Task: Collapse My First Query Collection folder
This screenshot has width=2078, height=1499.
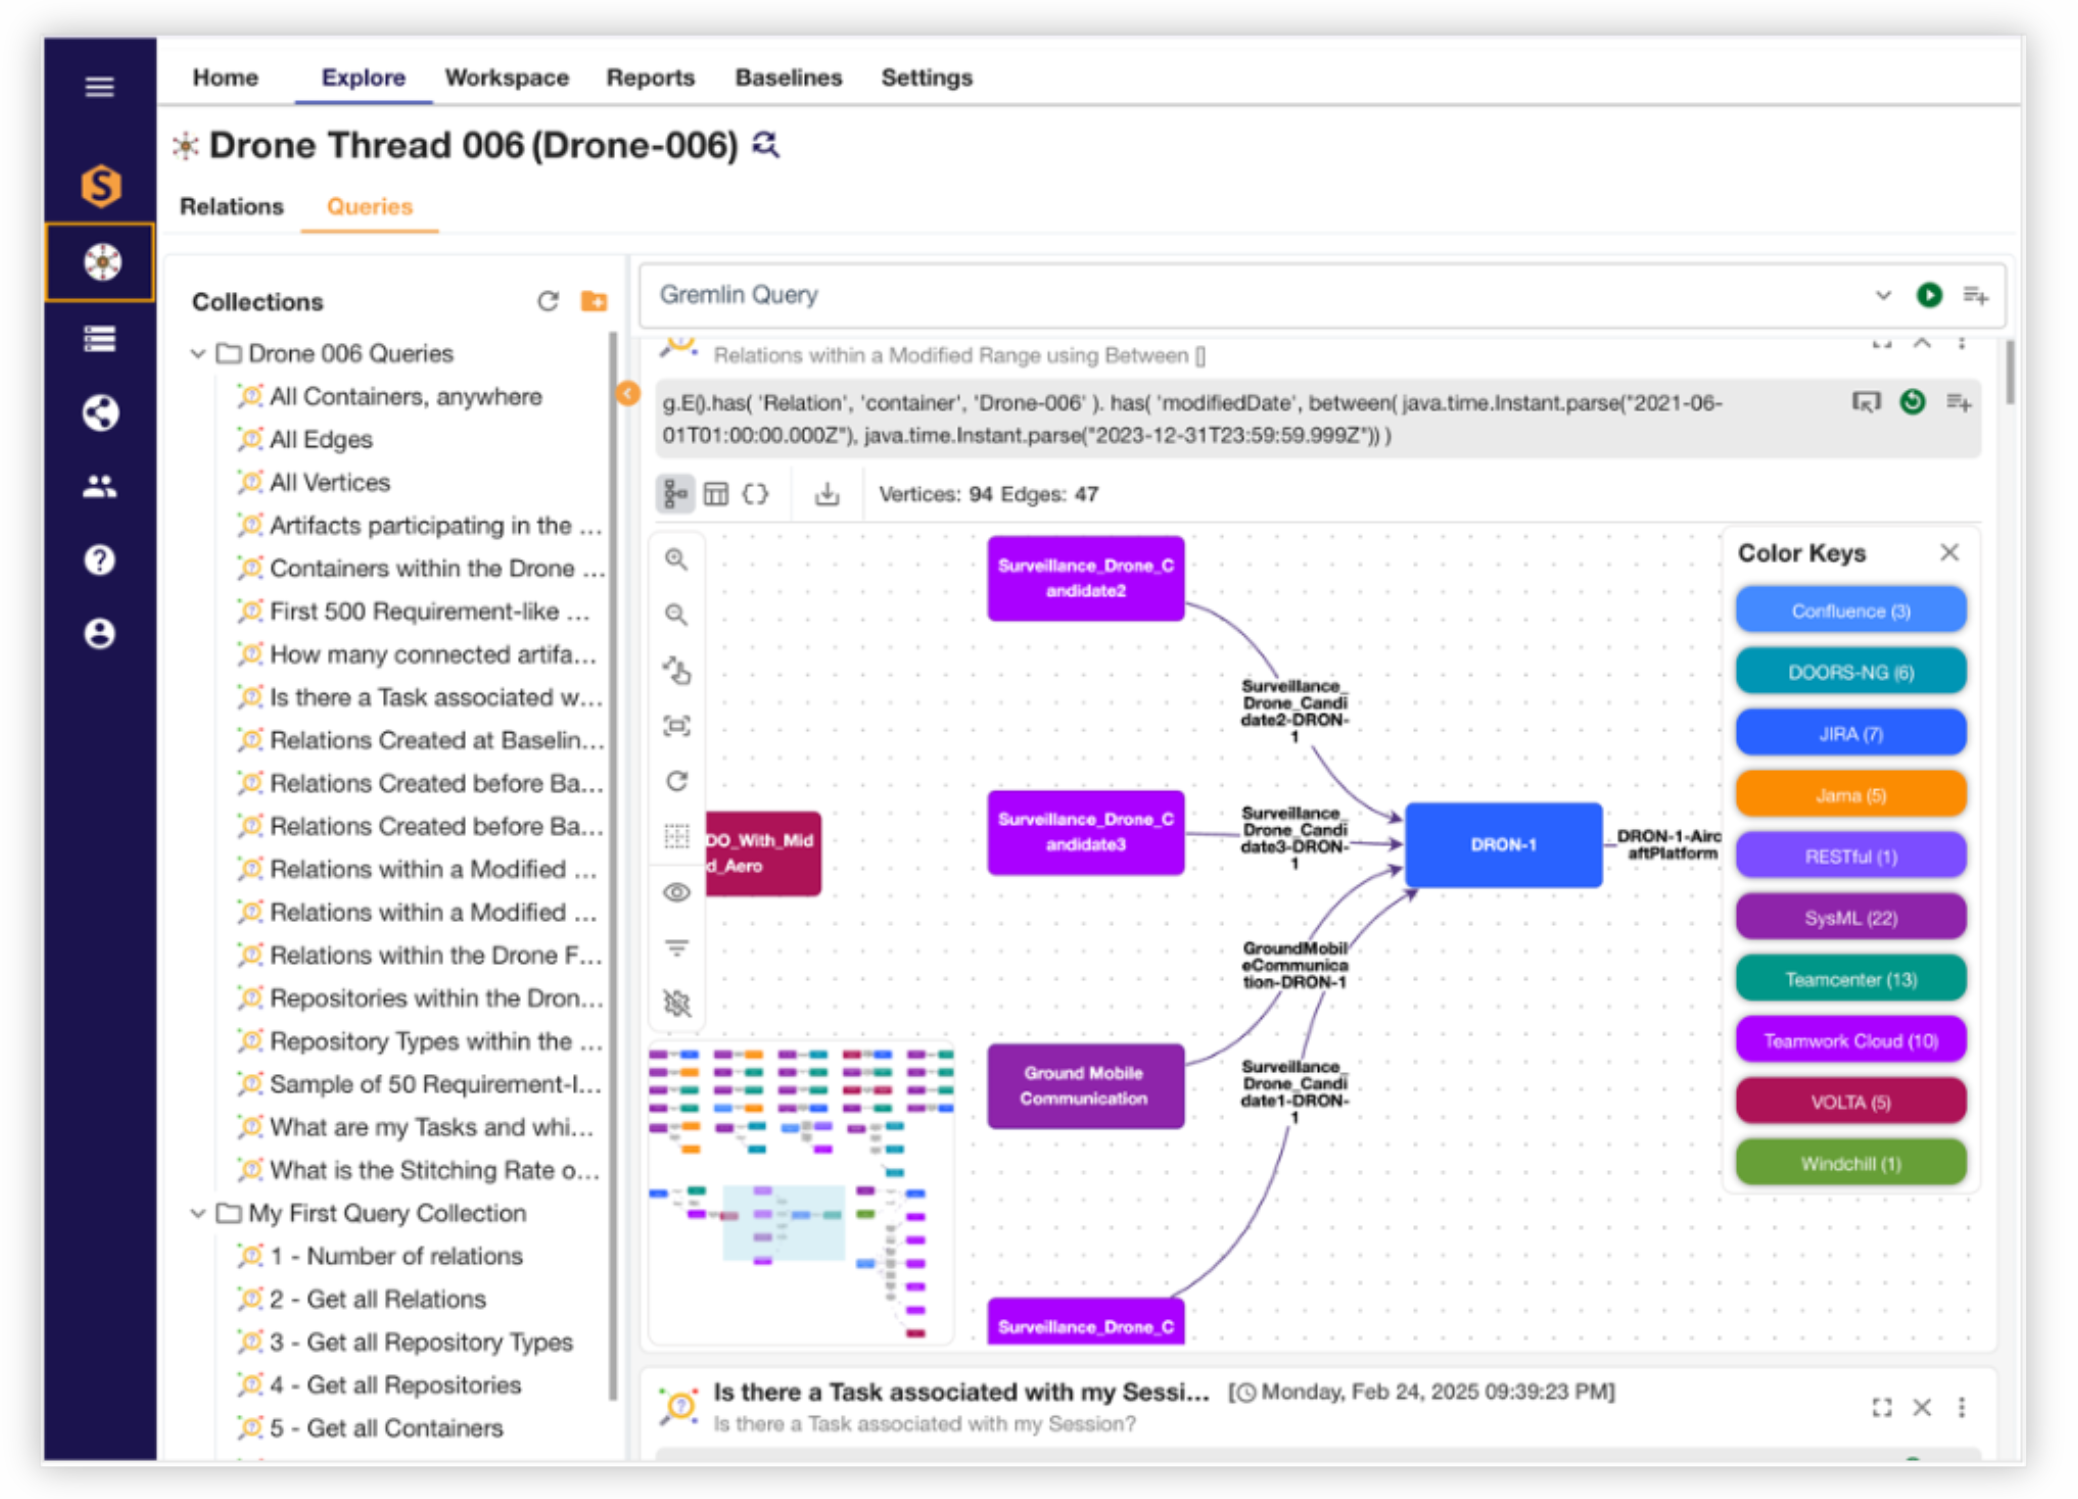Action: click(x=198, y=1213)
